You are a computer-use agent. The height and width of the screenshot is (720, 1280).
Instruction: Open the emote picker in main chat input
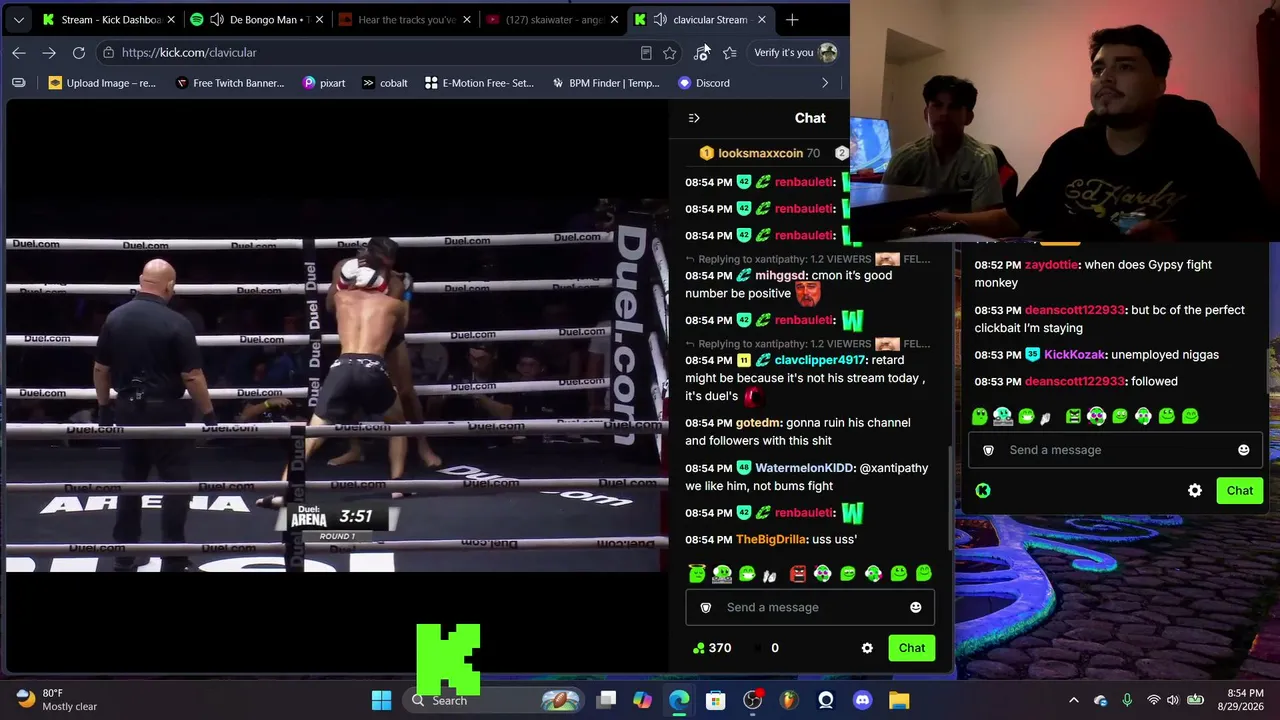(x=915, y=607)
